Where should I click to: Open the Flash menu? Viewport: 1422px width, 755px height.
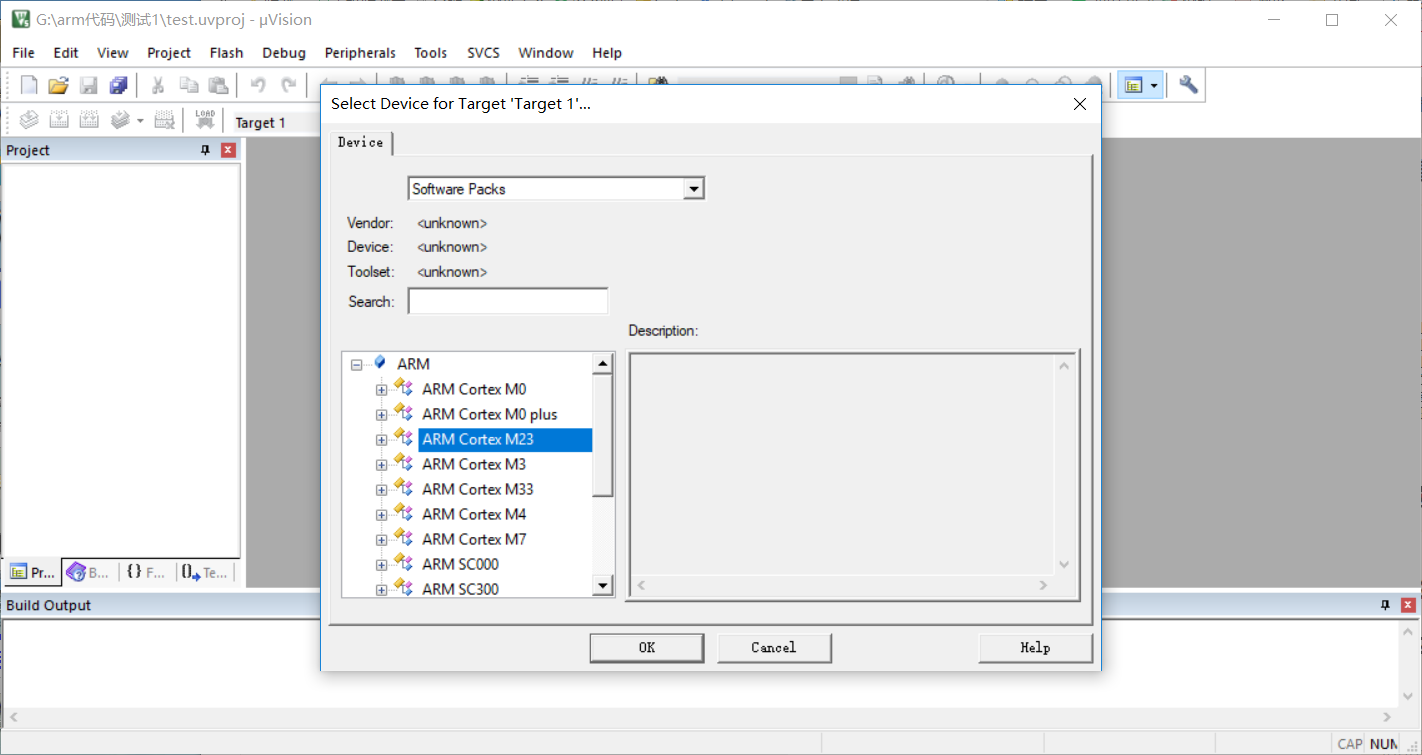pyautogui.click(x=227, y=53)
